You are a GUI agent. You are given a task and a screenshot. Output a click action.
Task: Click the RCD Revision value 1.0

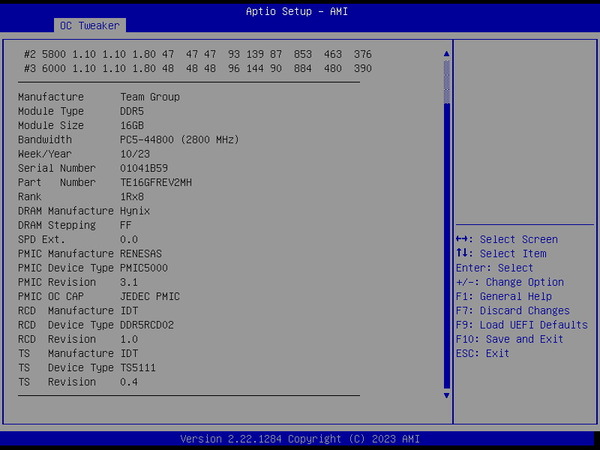[x=129, y=339]
